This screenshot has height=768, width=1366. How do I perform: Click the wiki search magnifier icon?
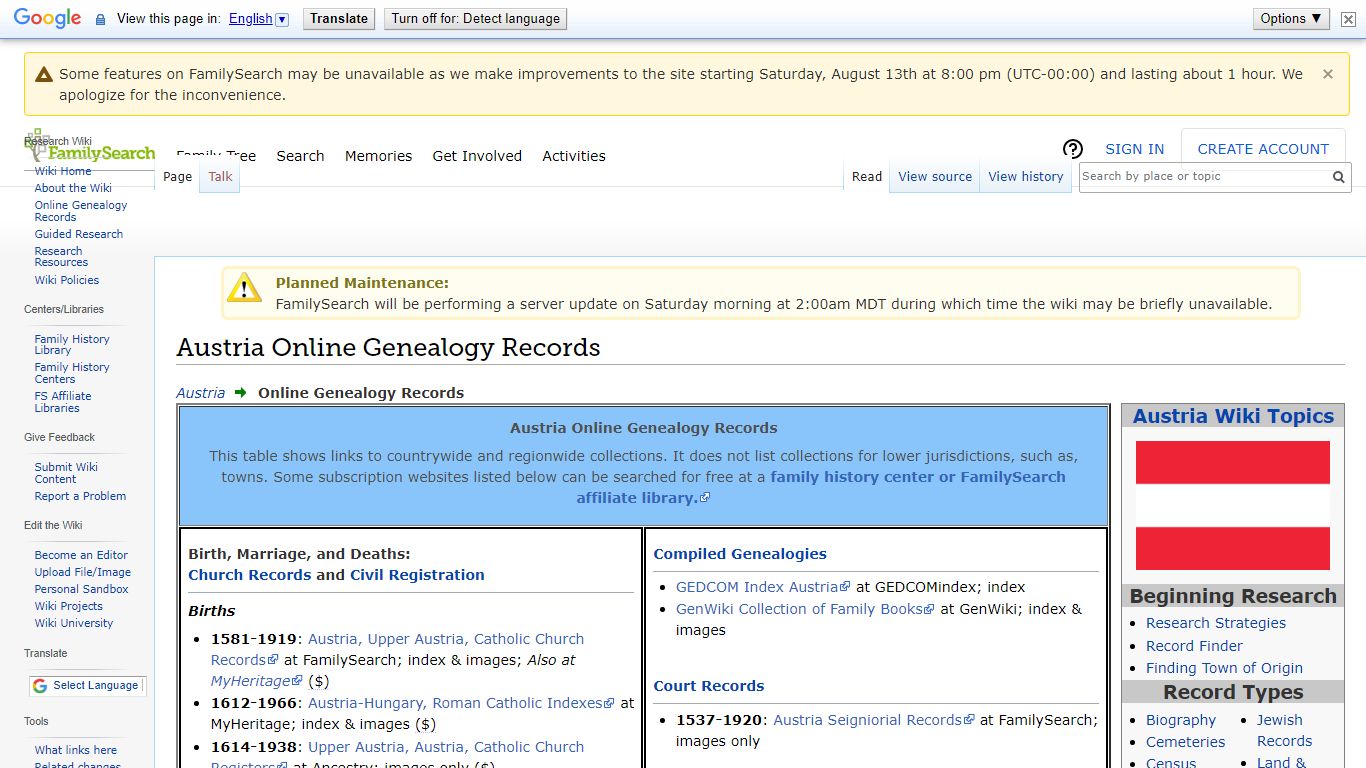(1338, 177)
